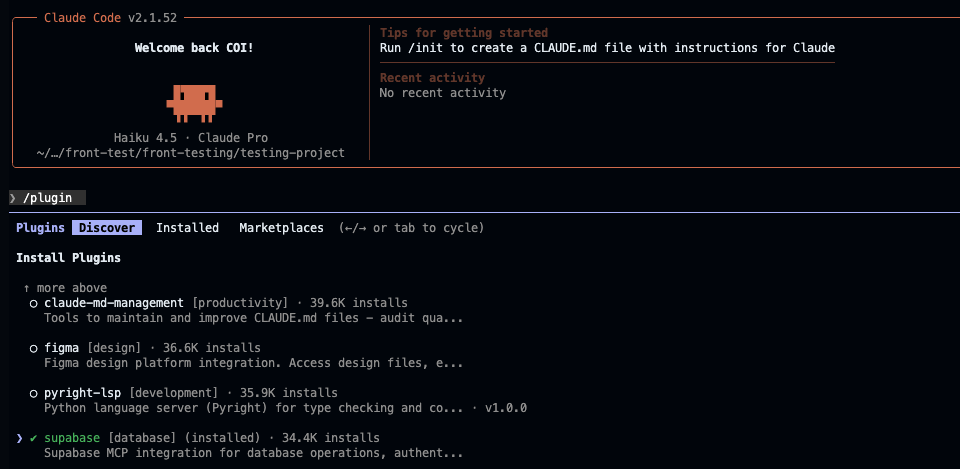
Task: Switch to the Discover tab
Action: click(x=107, y=228)
